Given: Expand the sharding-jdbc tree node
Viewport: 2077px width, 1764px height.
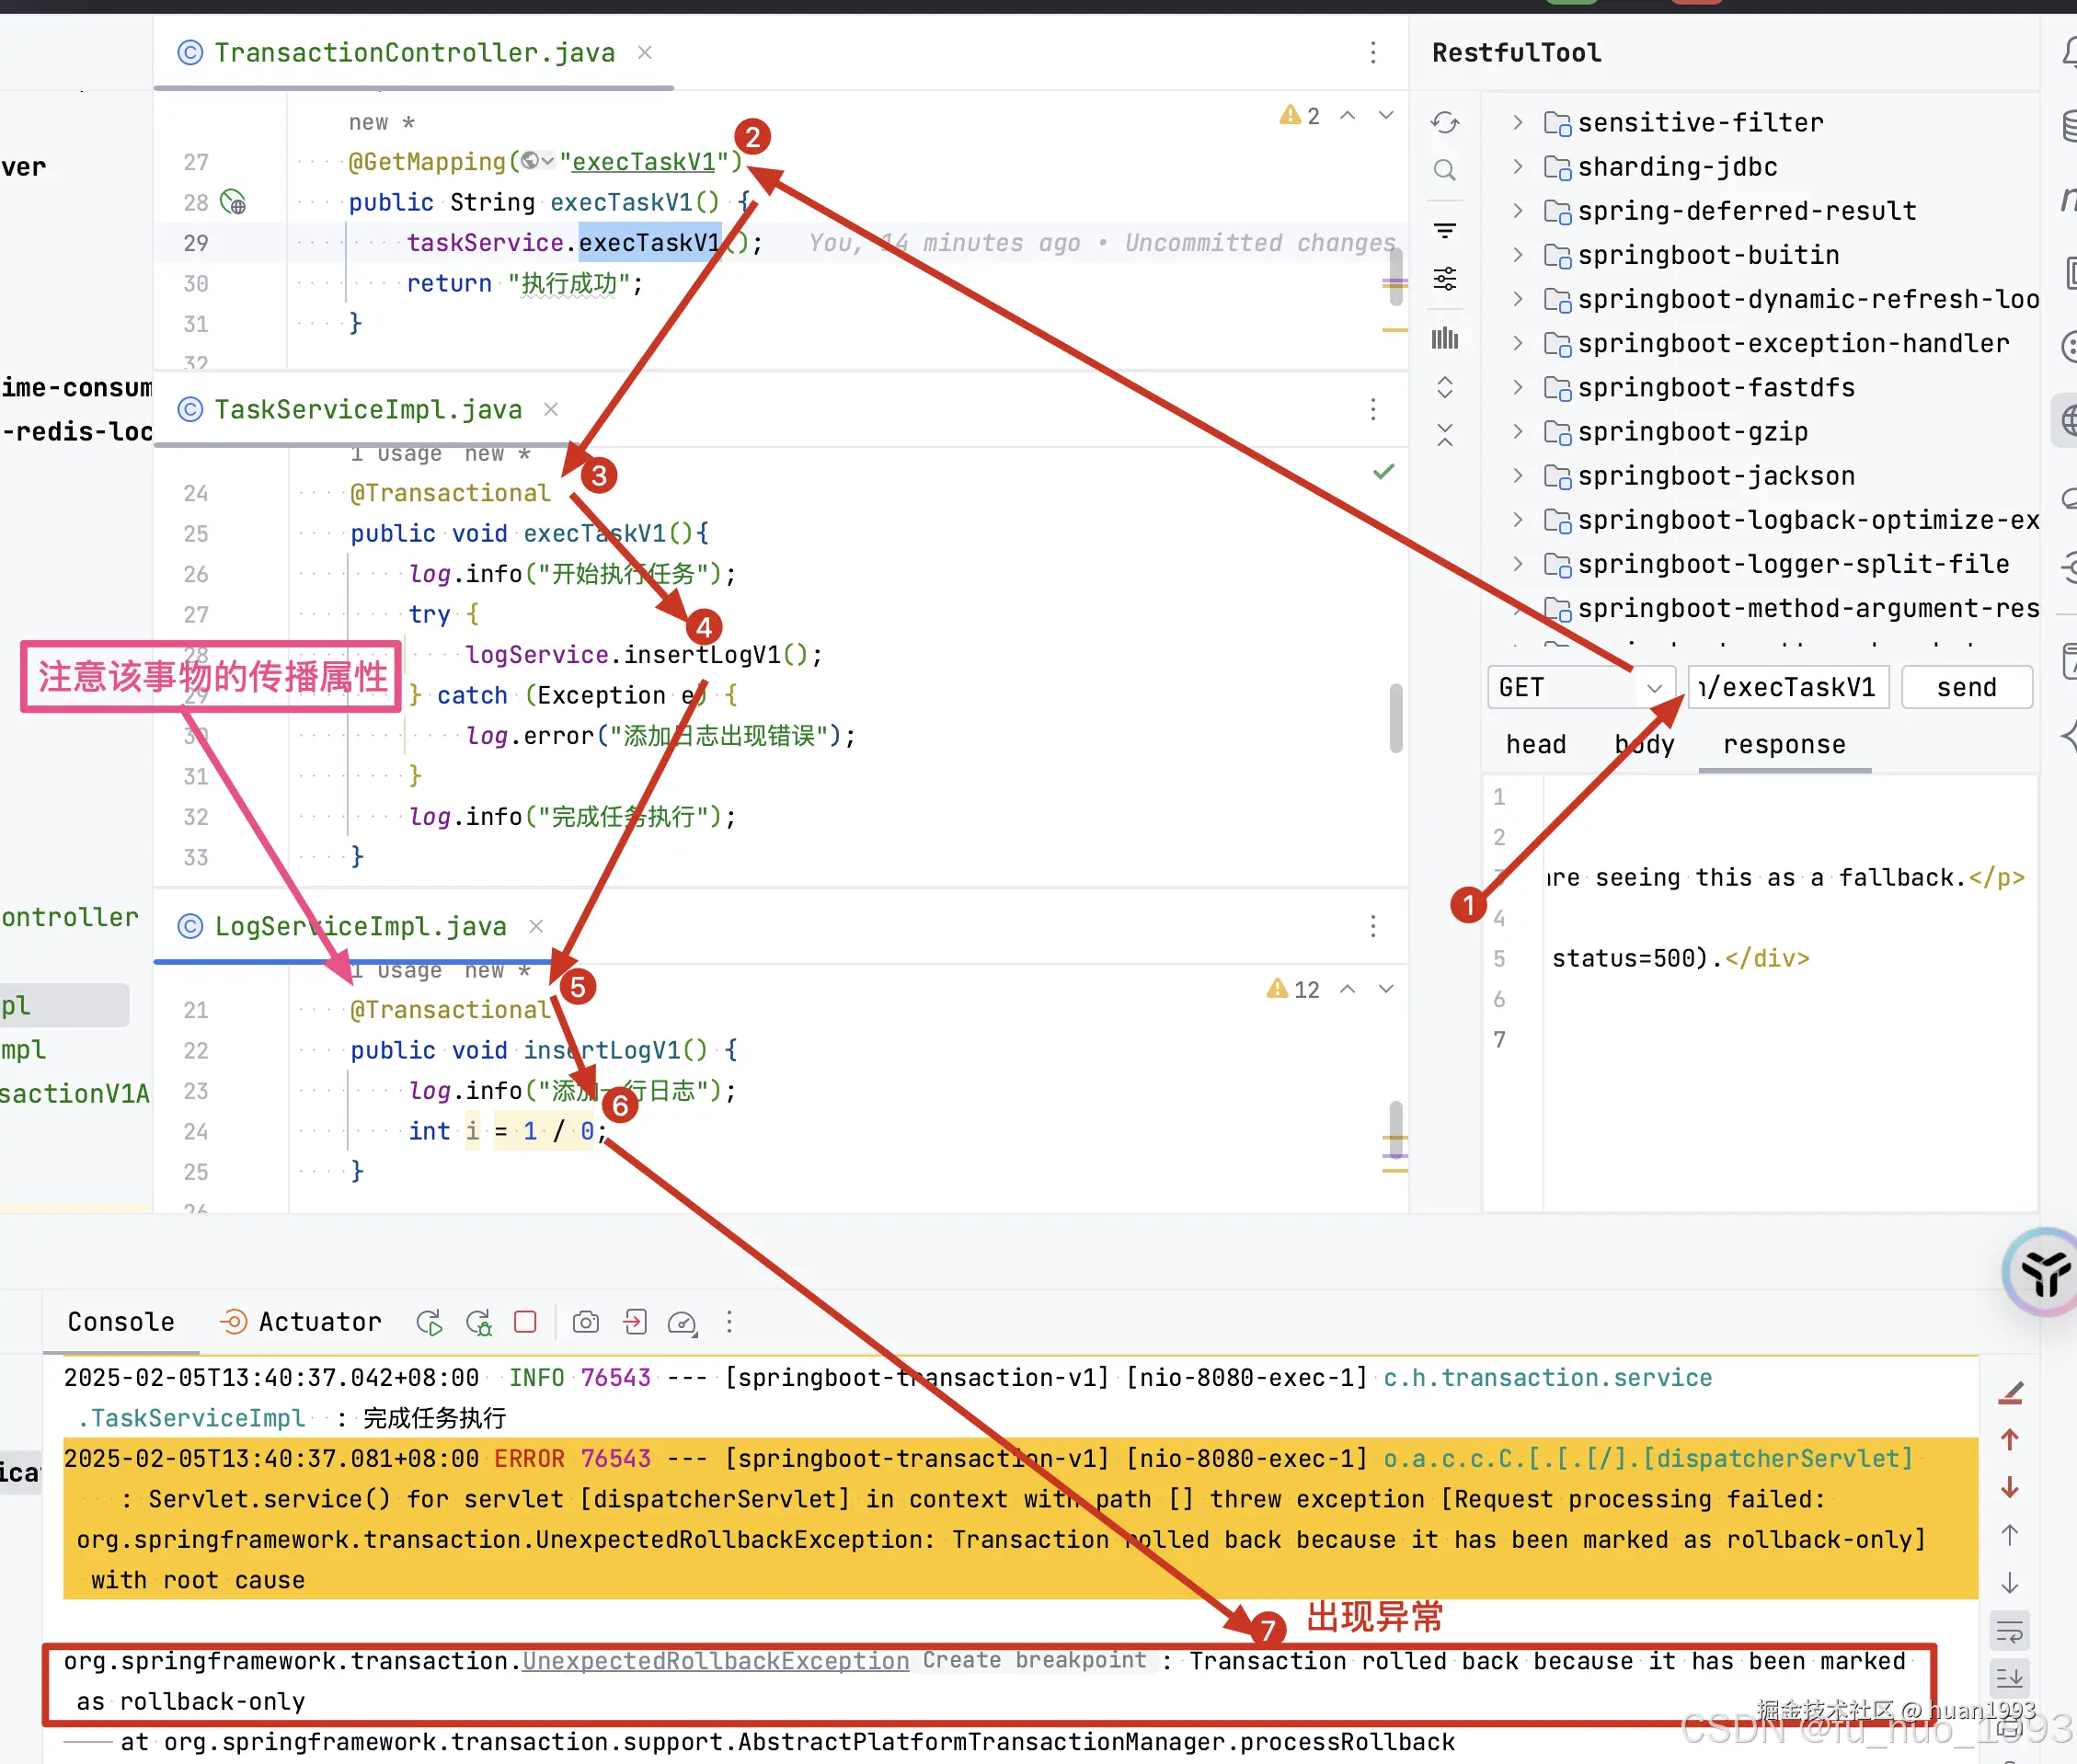Looking at the screenshot, I should pos(1518,167).
